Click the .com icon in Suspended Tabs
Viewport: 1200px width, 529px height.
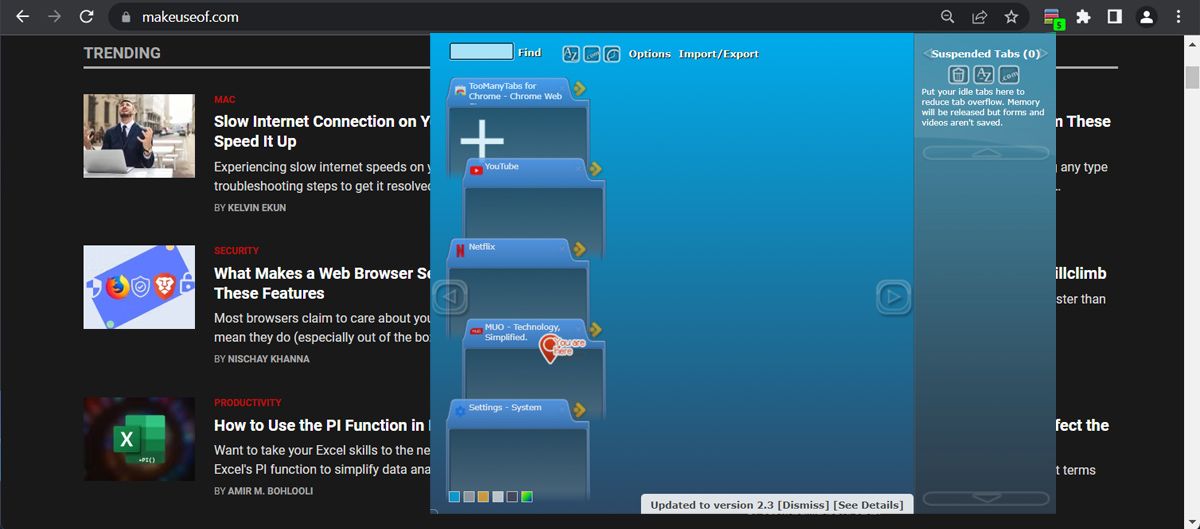(1009, 75)
